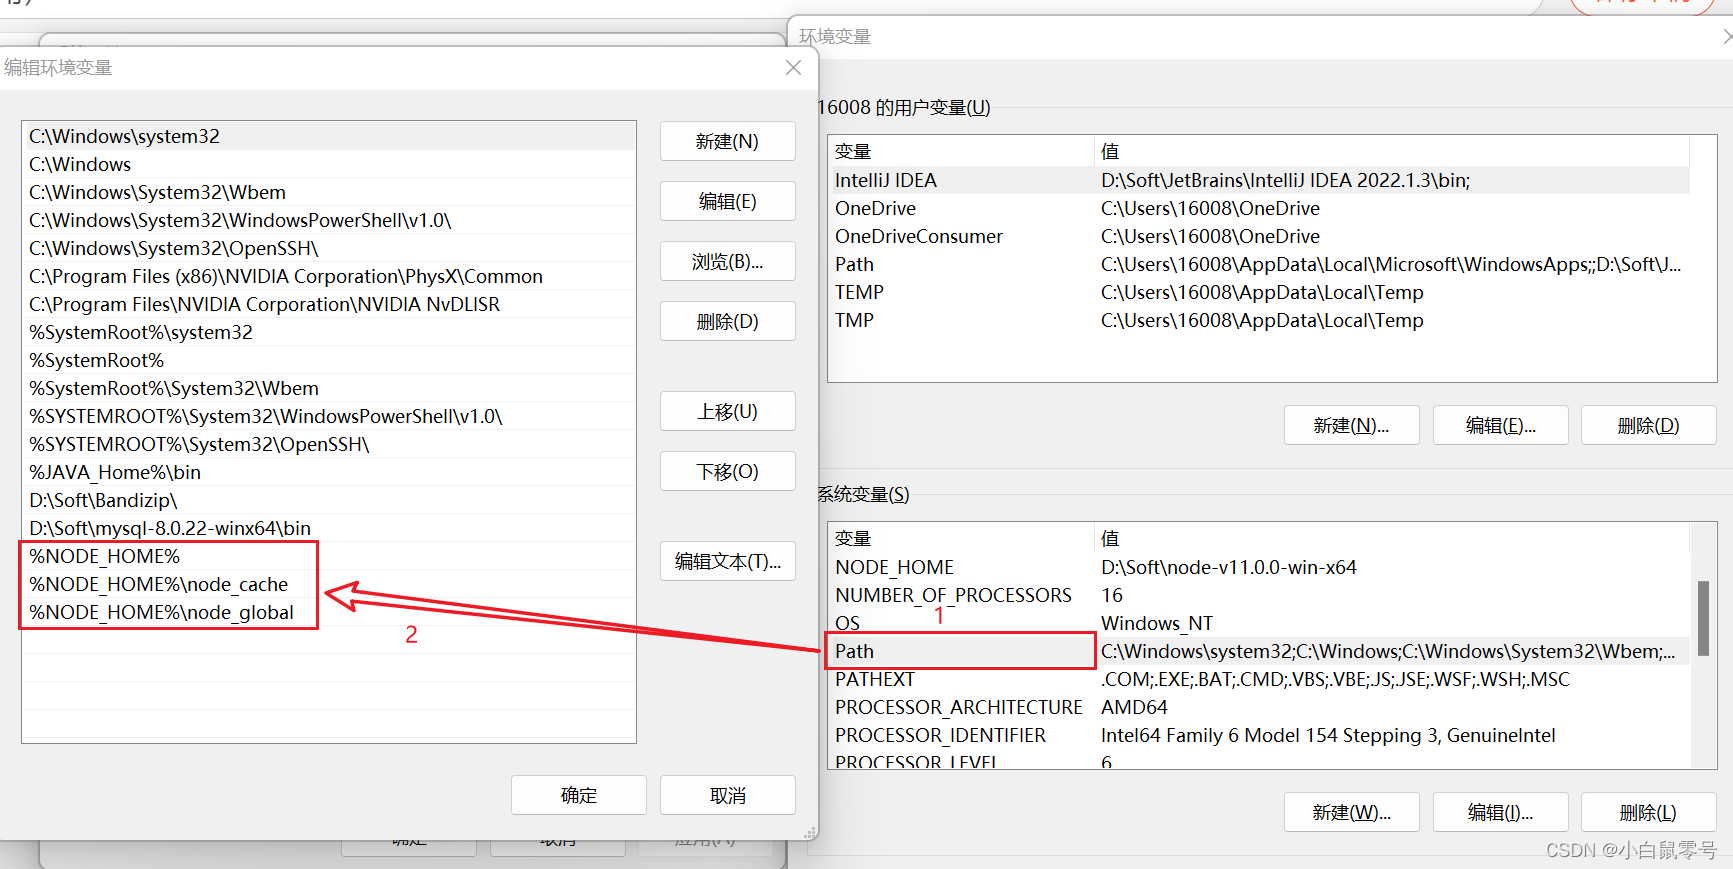Select IntelliJ IDEA user variable row
The height and width of the screenshot is (869, 1733).
click(1260, 180)
